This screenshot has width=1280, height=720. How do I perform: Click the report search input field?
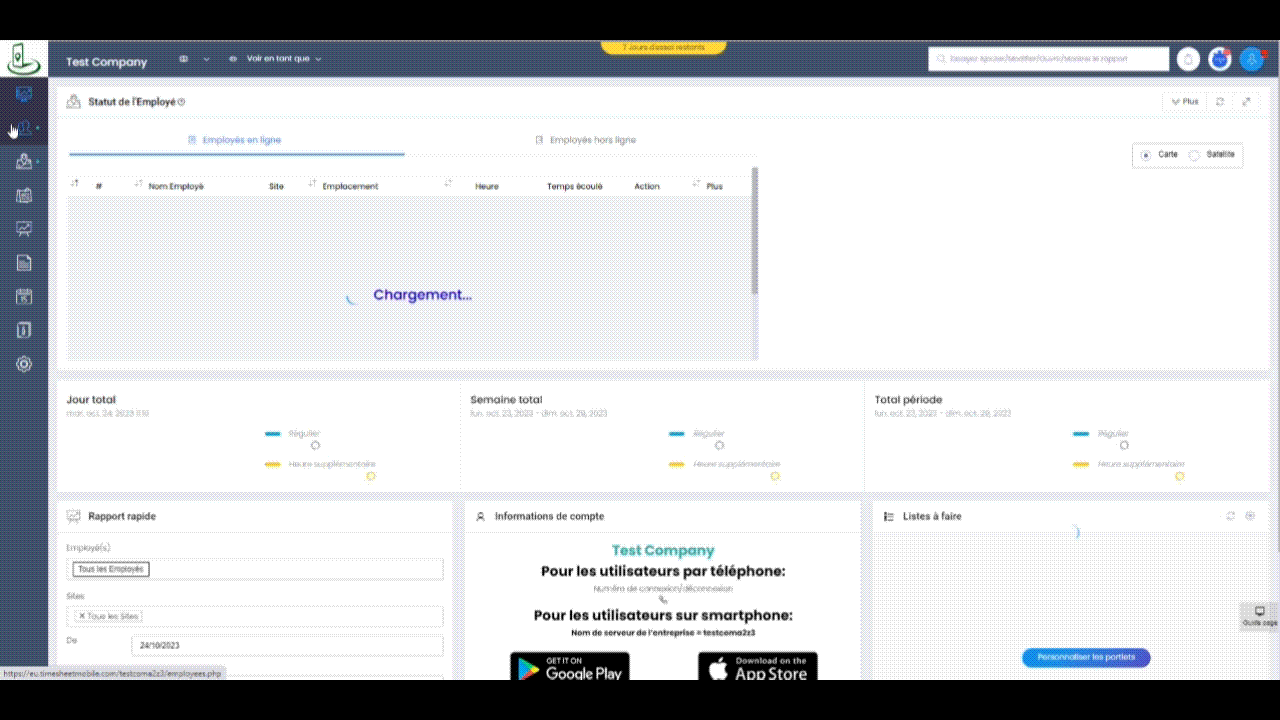click(x=1048, y=59)
